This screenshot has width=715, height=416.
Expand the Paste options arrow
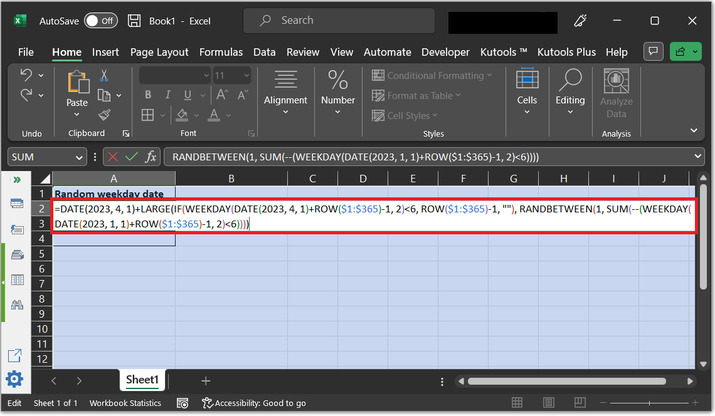[x=77, y=114]
